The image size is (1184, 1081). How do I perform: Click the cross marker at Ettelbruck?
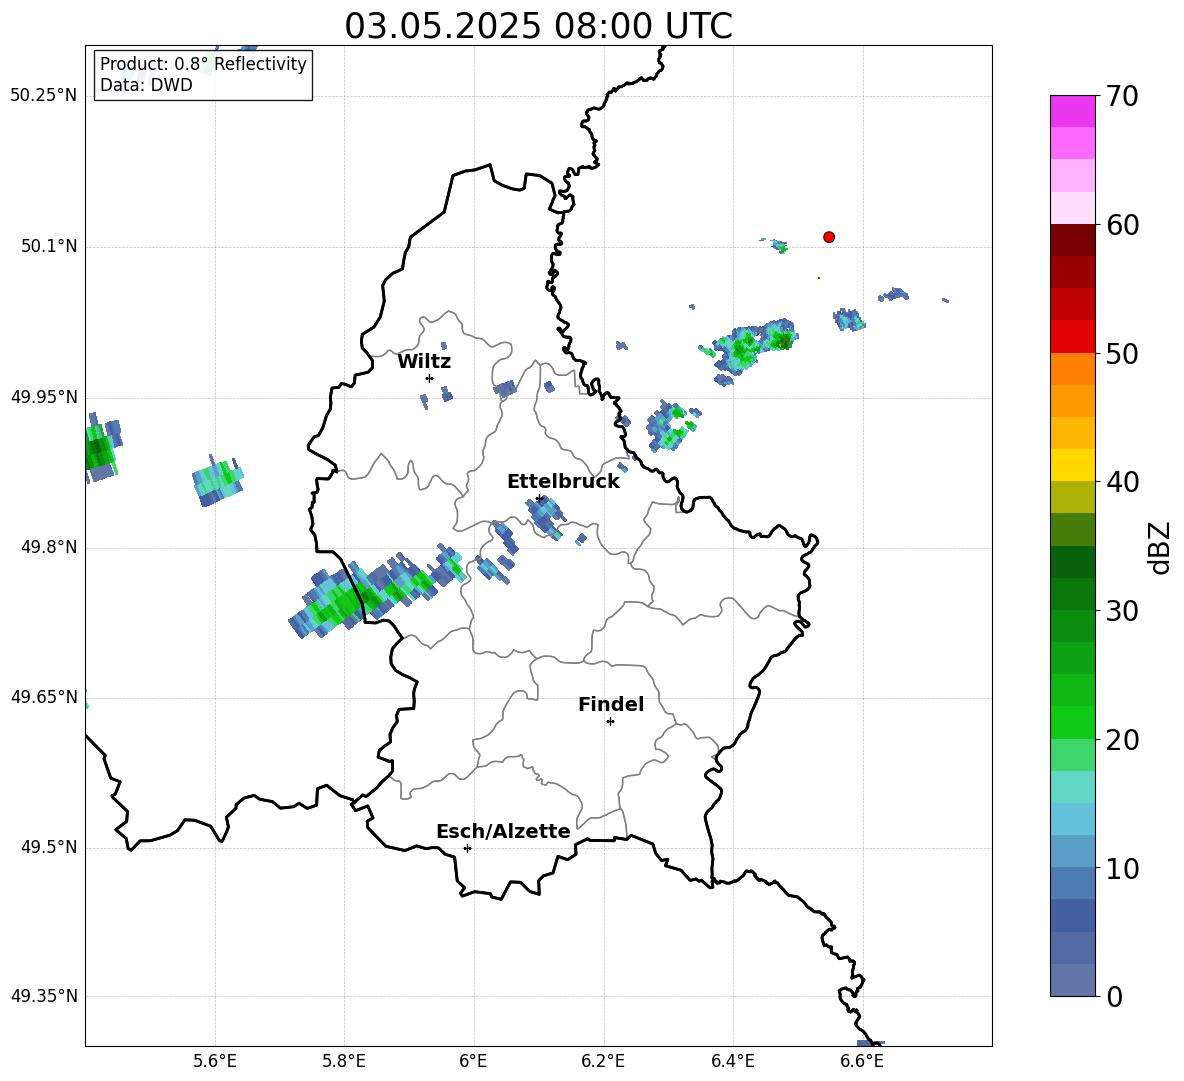click(539, 498)
